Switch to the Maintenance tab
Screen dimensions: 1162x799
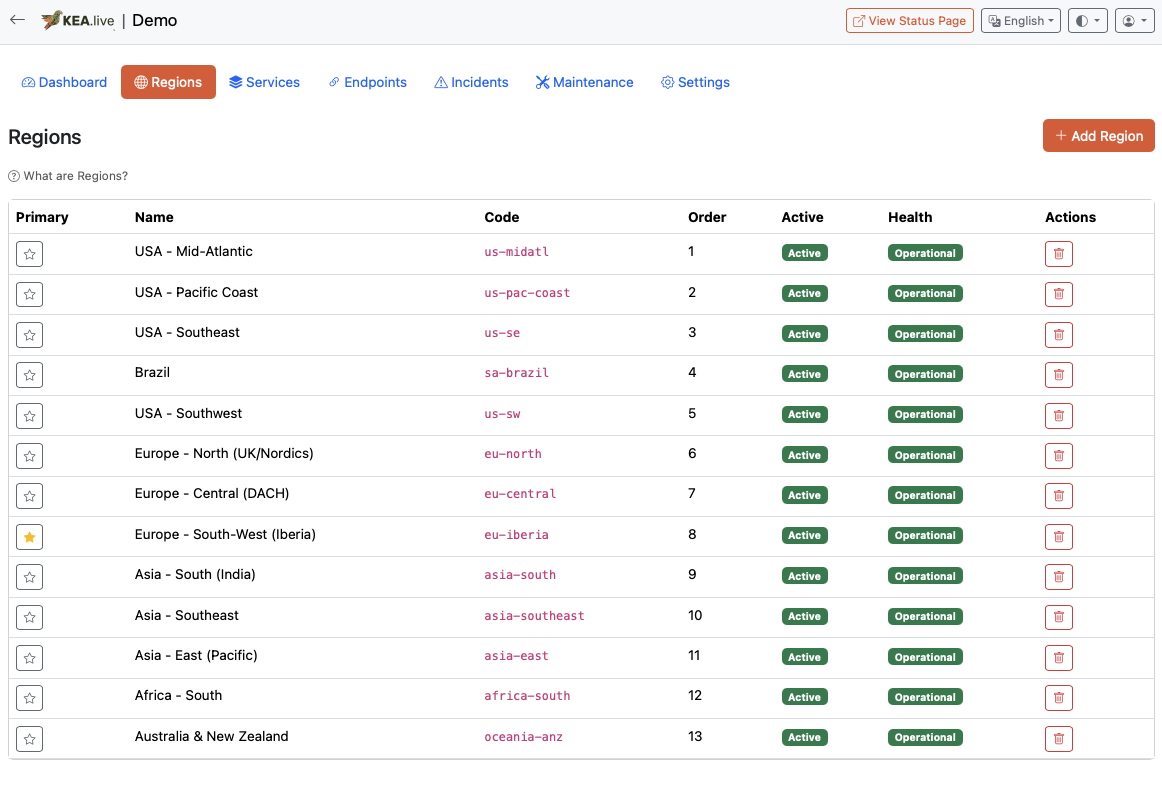tap(585, 82)
